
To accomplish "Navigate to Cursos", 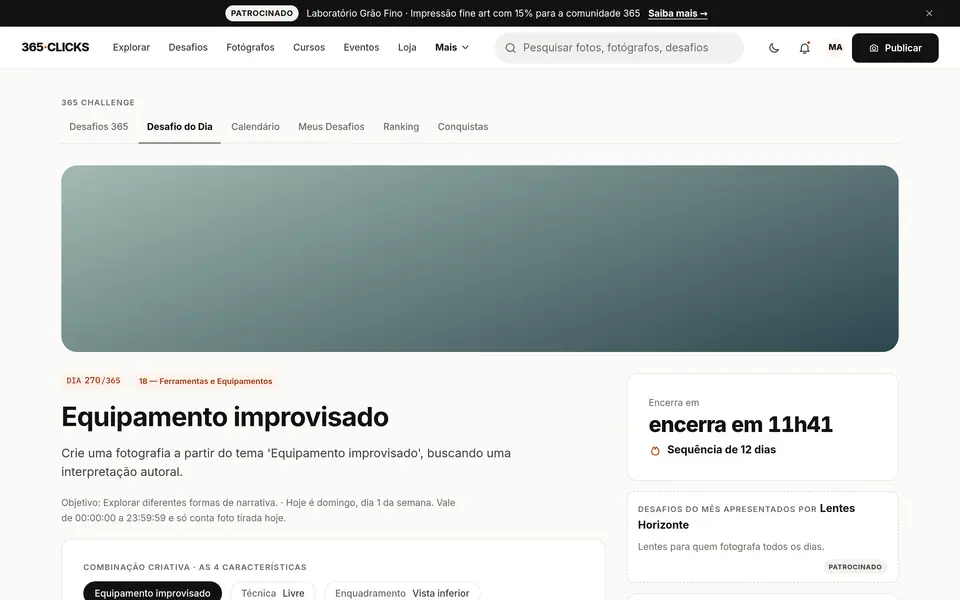I will pos(309,47).
